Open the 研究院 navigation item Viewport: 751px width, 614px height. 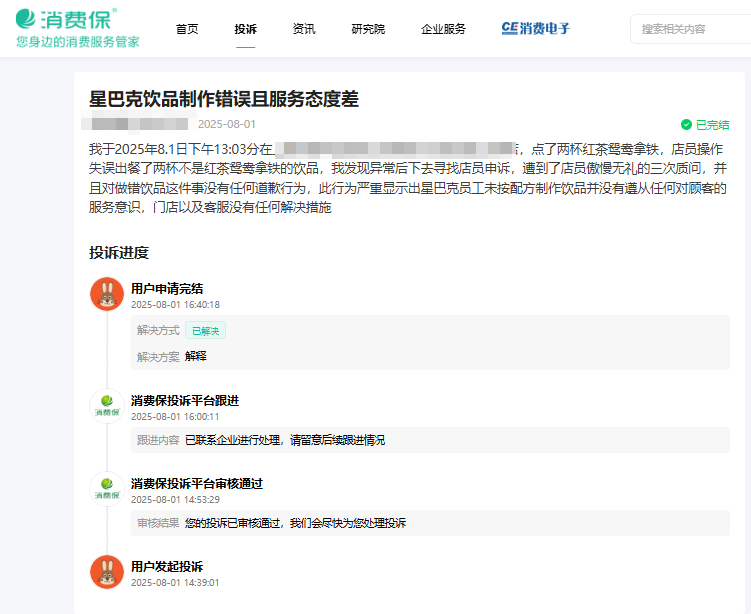click(368, 29)
